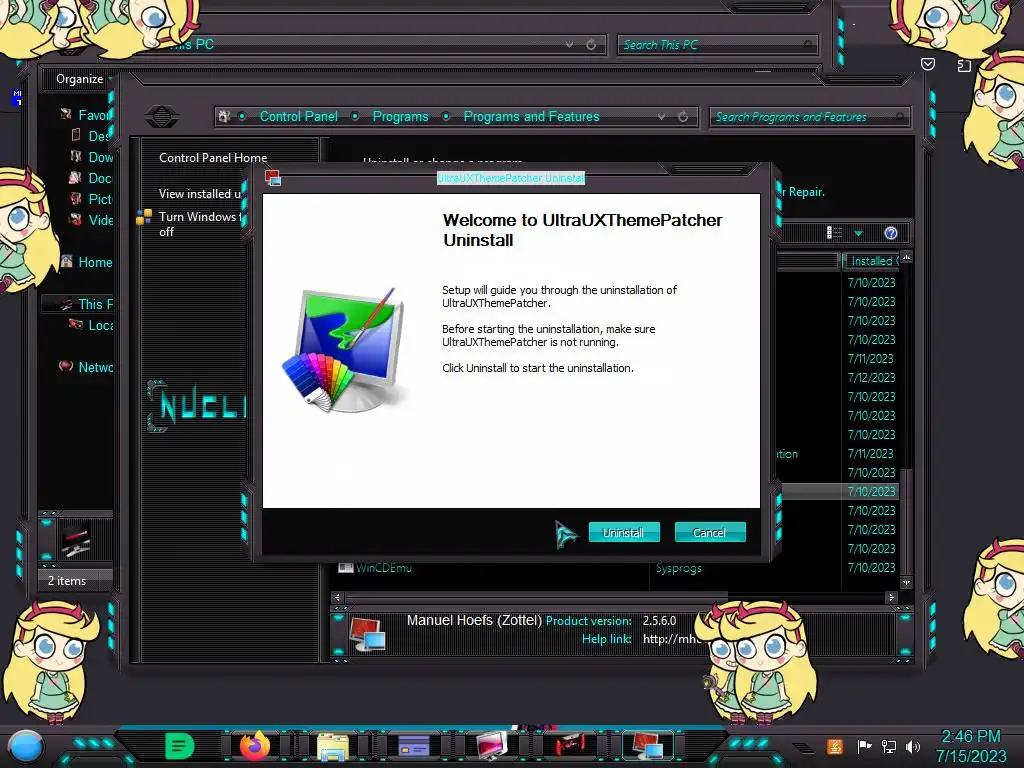This screenshot has width=1024, height=768.
Task: Click the details pane program icon
Action: click(x=366, y=633)
